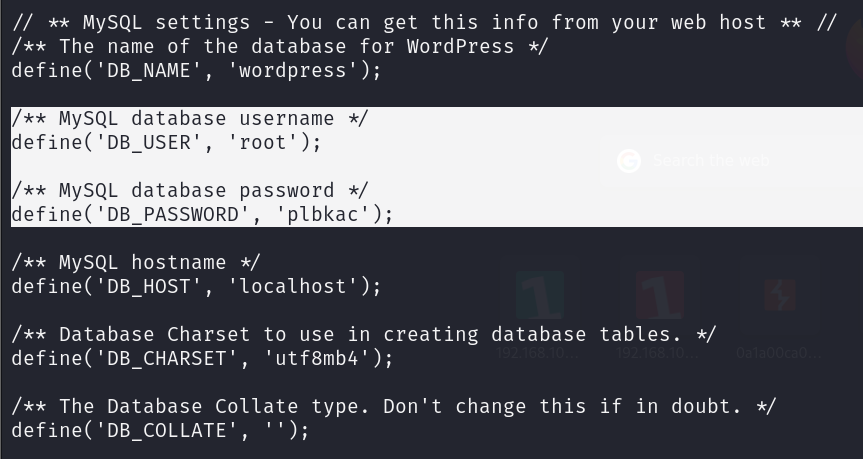Viewport: 863px width, 459px height.
Task: Click the DB_USER constant name
Action: 149,143
